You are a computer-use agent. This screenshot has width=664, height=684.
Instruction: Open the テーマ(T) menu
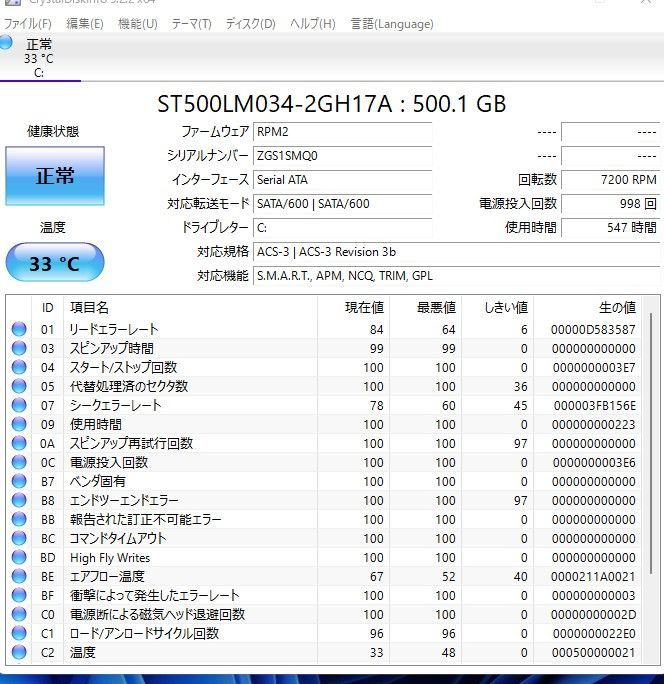(x=192, y=24)
